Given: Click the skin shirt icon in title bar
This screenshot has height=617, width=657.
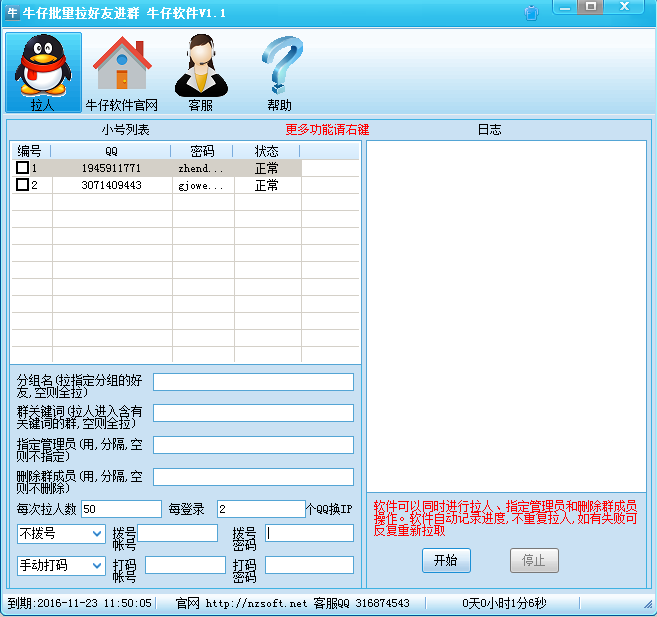Looking at the screenshot, I should tap(531, 13).
